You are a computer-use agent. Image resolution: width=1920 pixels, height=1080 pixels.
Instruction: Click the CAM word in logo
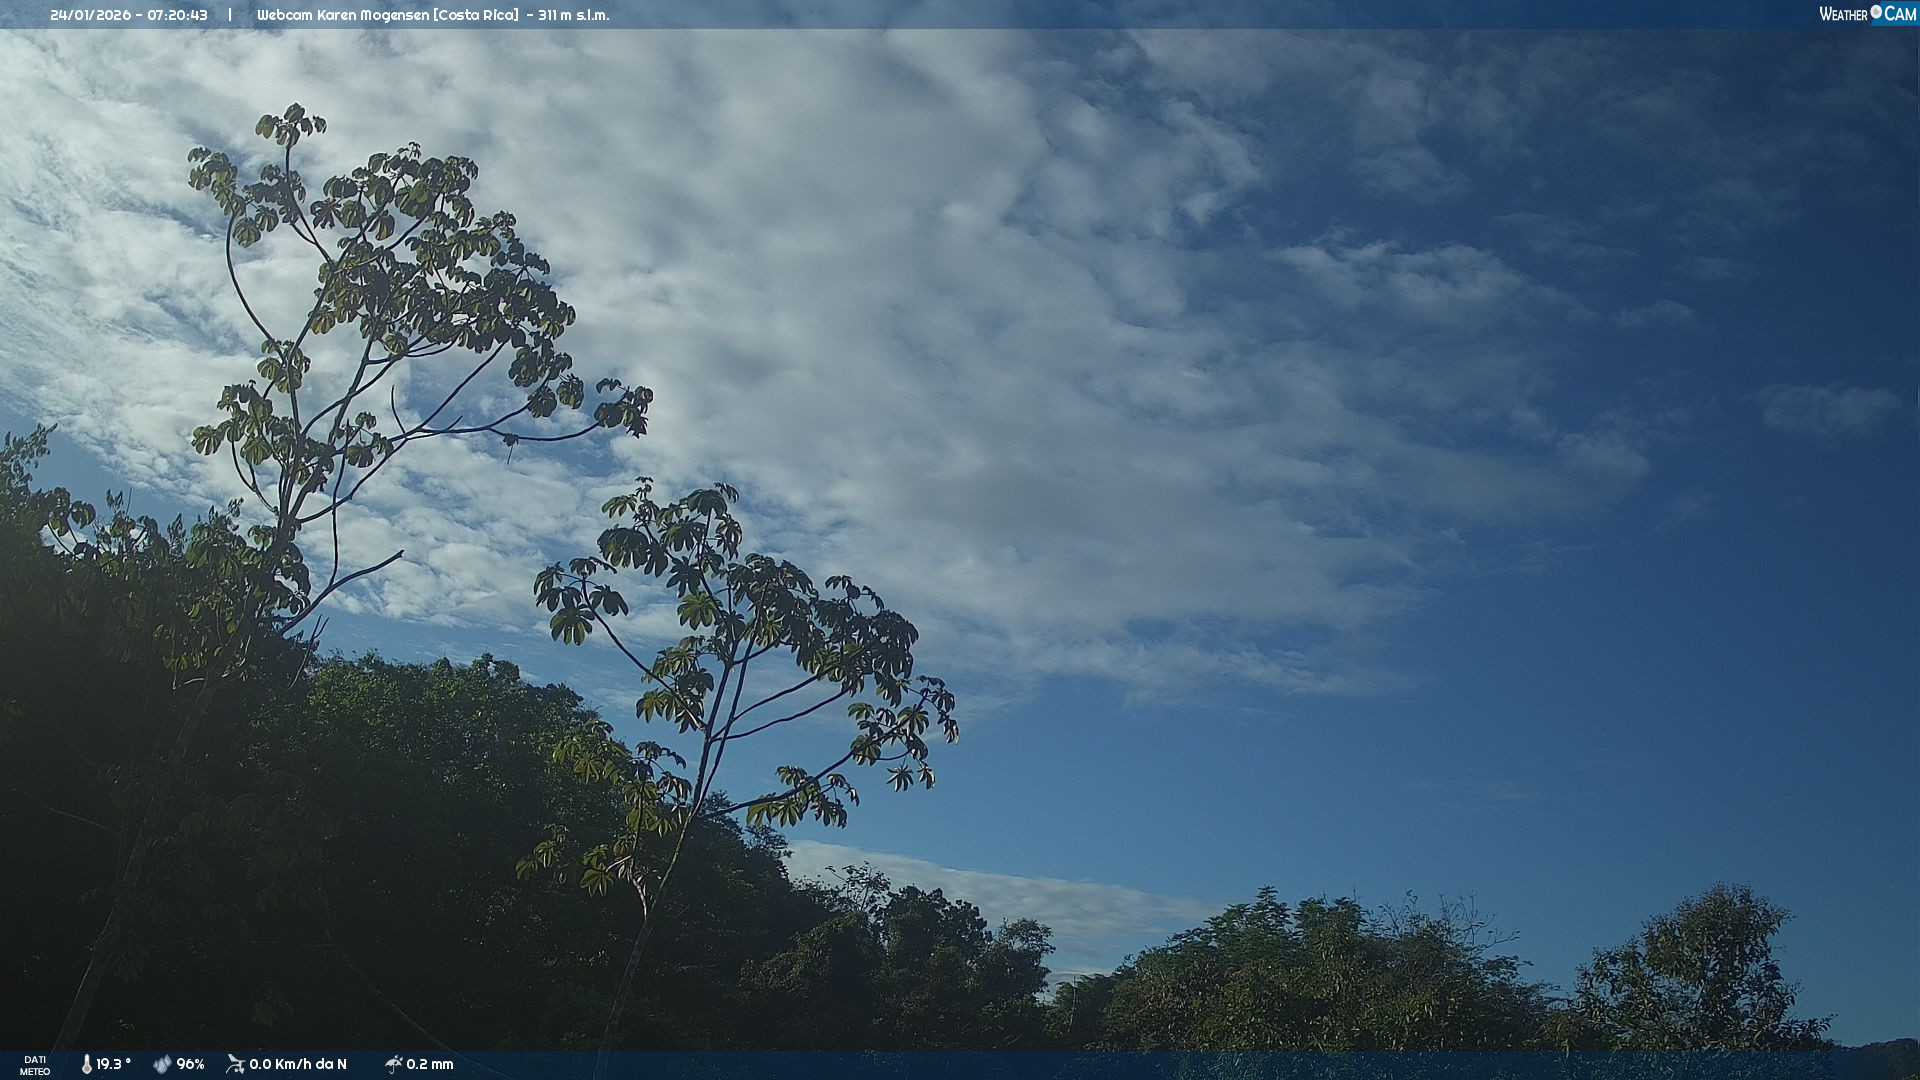[x=1900, y=14]
